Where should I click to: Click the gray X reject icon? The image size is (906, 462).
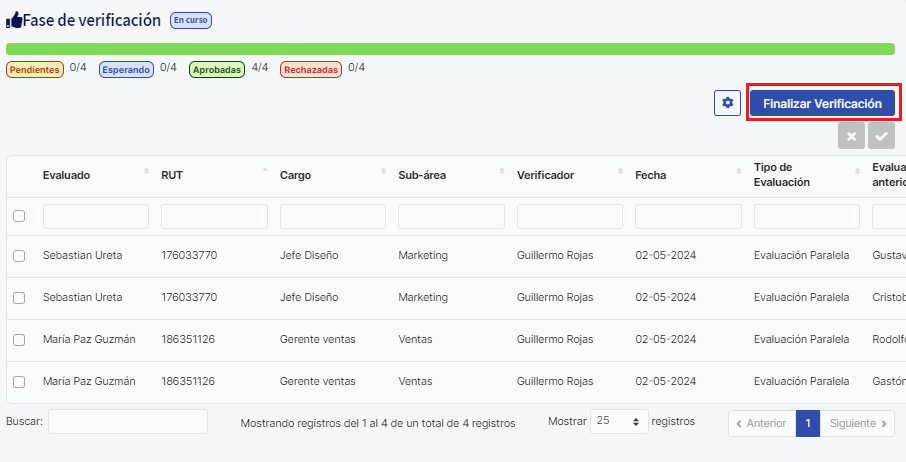pyautogui.click(x=850, y=137)
